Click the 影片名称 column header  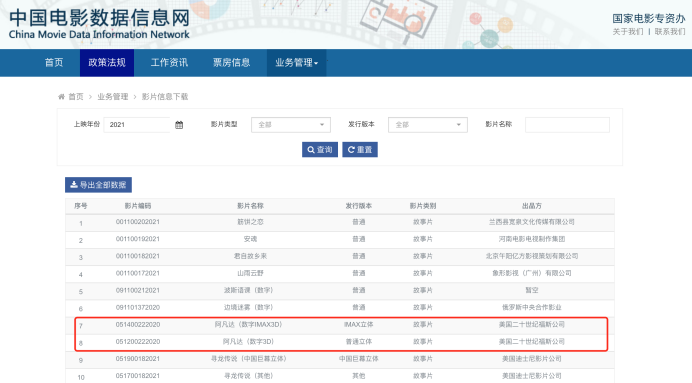(x=250, y=206)
